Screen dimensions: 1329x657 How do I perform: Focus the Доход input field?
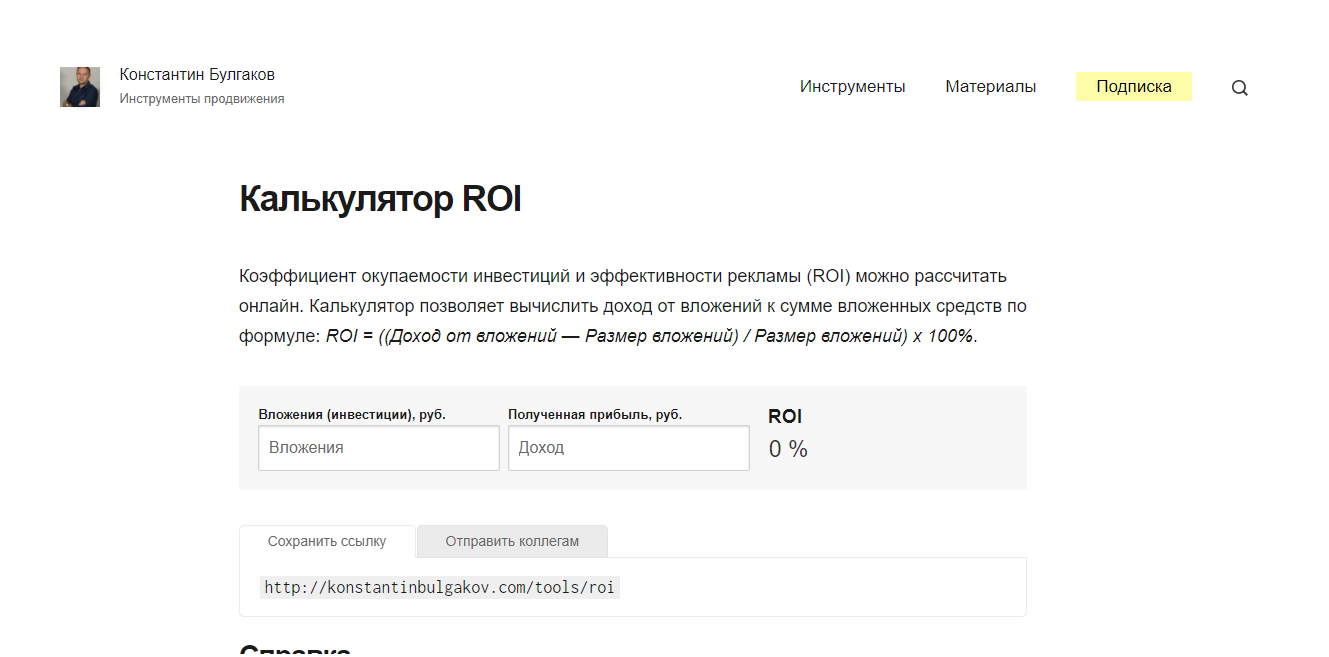pyautogui.click(x=628, y=448)
